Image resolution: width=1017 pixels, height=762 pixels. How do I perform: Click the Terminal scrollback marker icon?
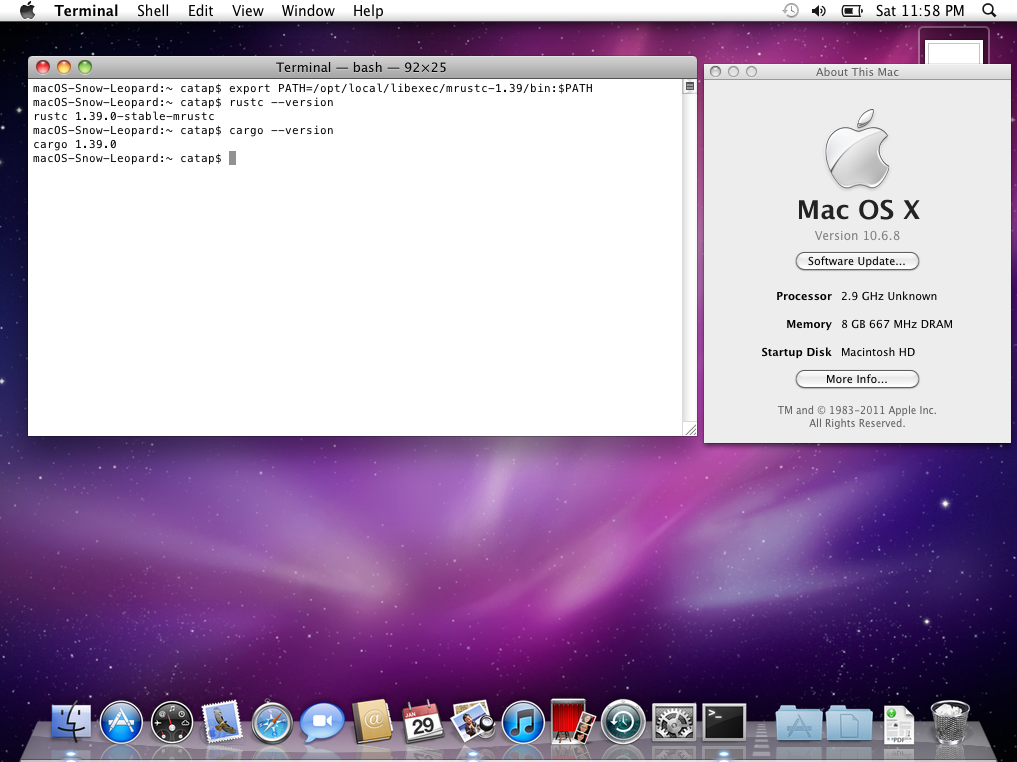click(690, 86)
